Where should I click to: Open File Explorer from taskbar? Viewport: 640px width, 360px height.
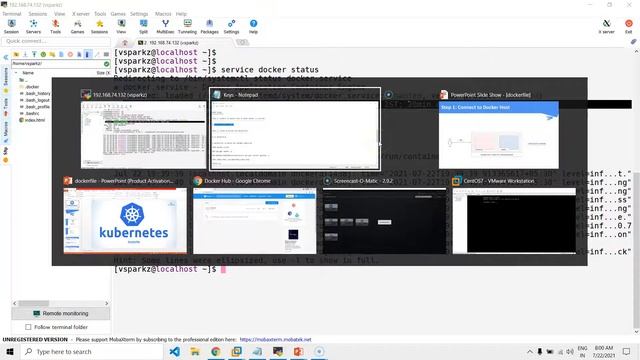[x=195, y=351]
